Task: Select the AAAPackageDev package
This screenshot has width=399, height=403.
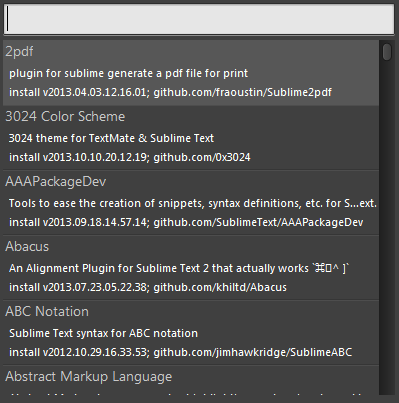Action: click(56, 182)
